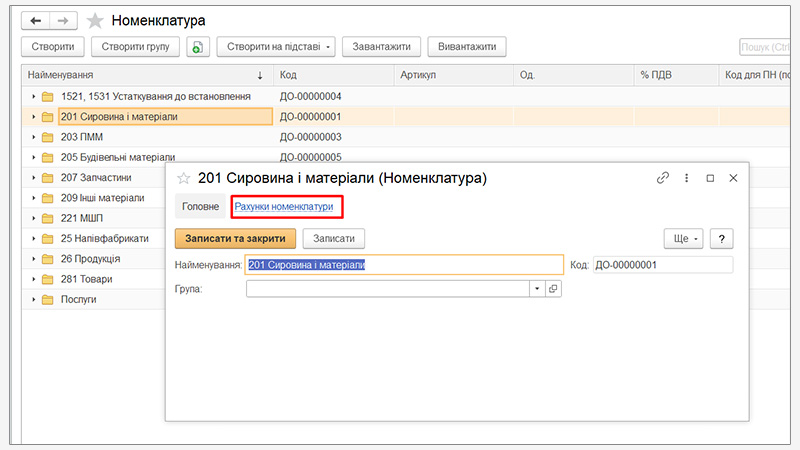Open the Рахунки номенклатури link
800x450 pixels.
284,206
